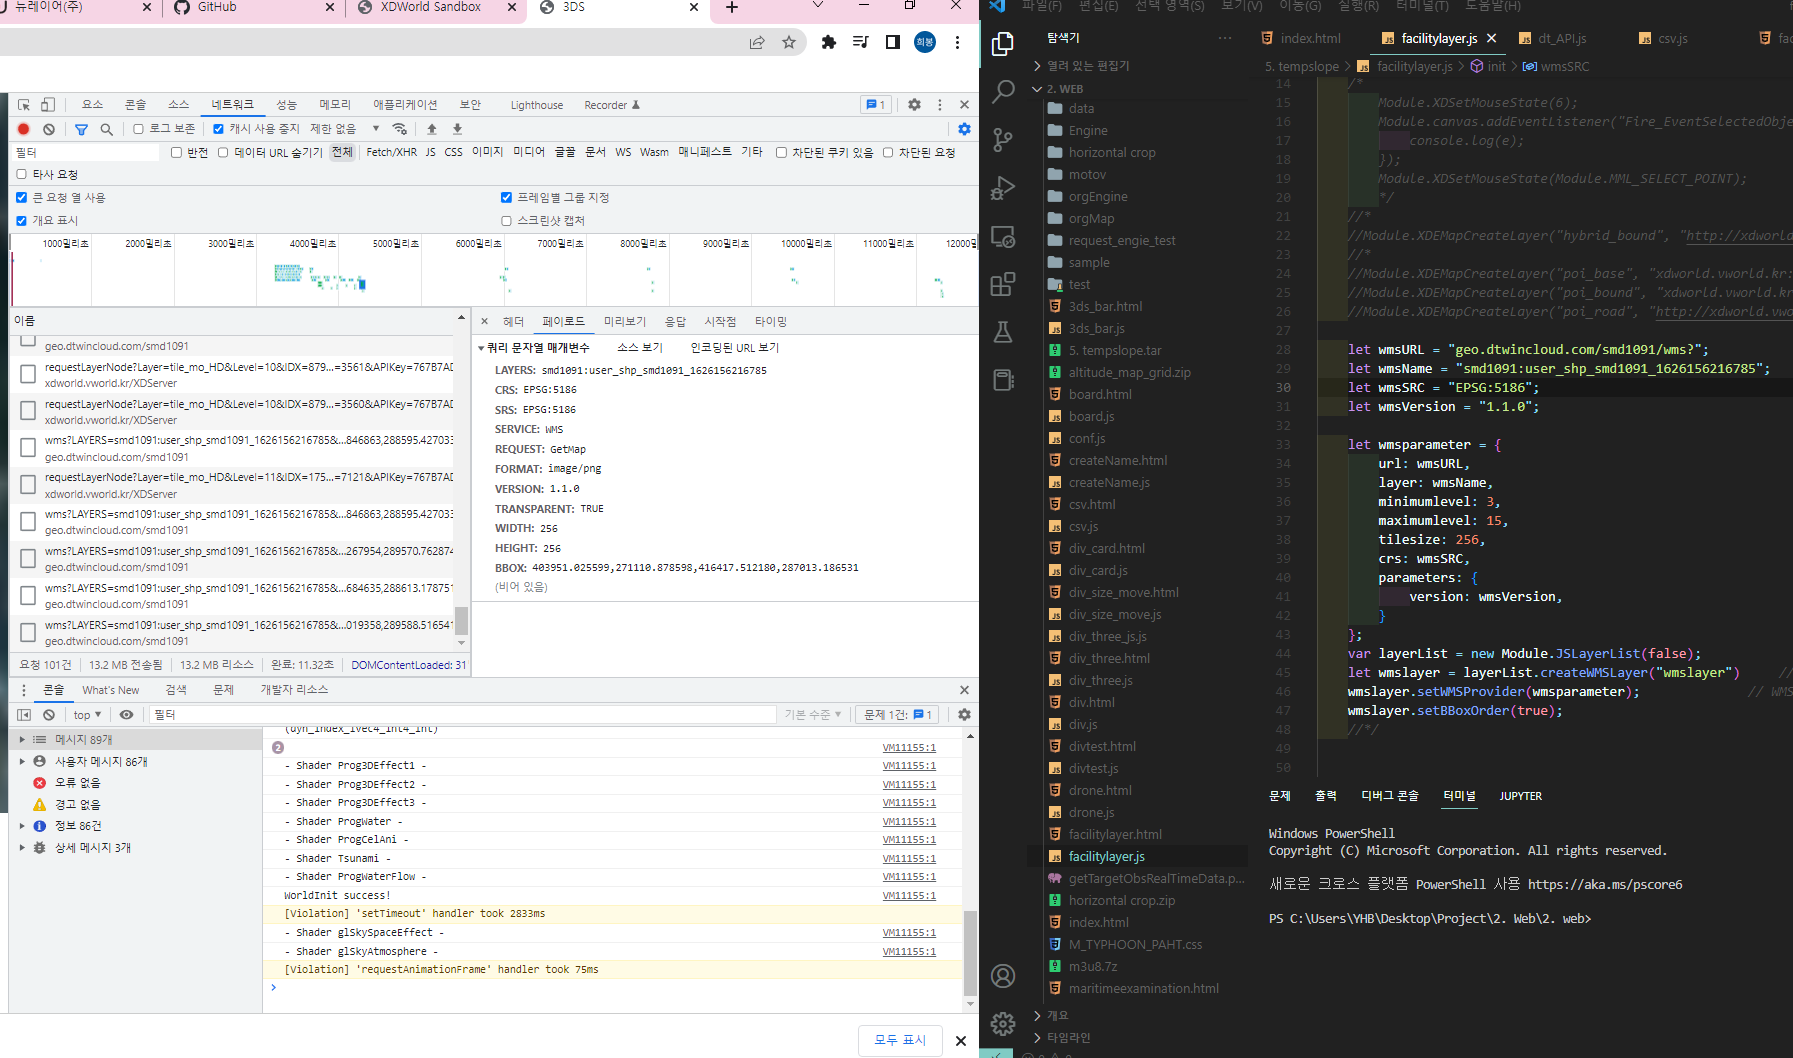
Task: Click the network filter input field
Action: 85,152
